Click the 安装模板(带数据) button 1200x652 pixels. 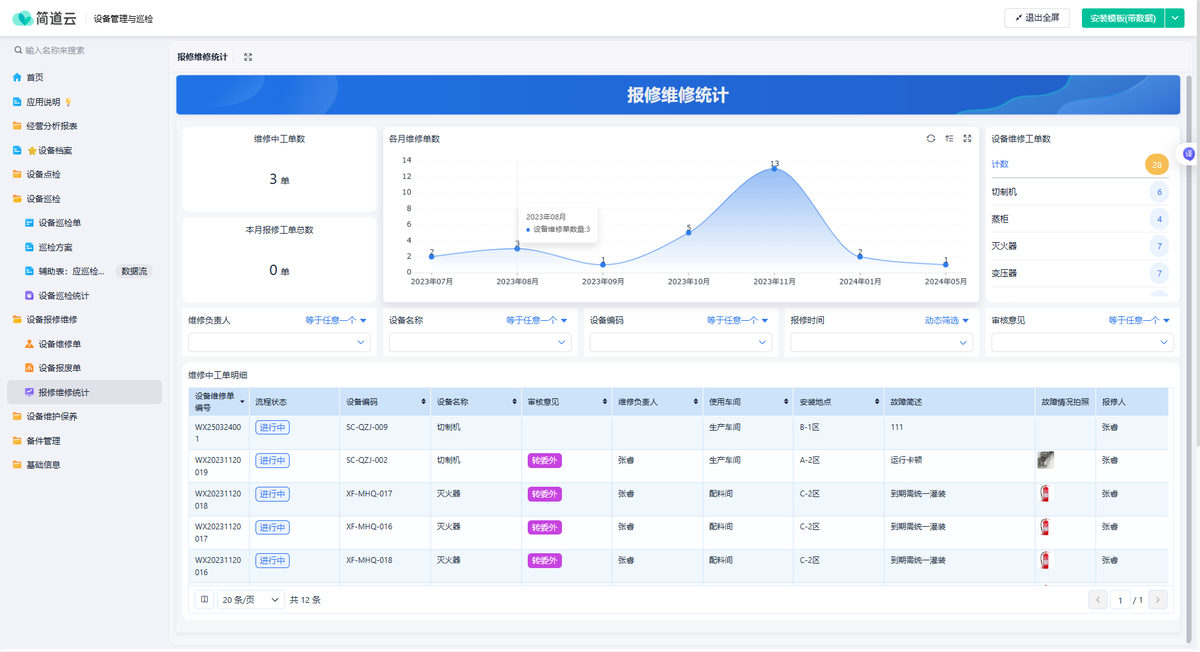(x=1122, y=18)
